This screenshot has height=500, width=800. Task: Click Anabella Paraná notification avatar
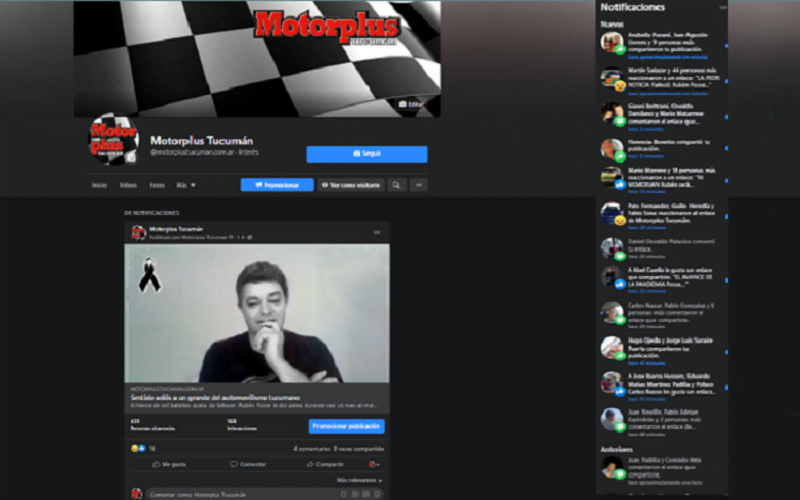(612, 43)
